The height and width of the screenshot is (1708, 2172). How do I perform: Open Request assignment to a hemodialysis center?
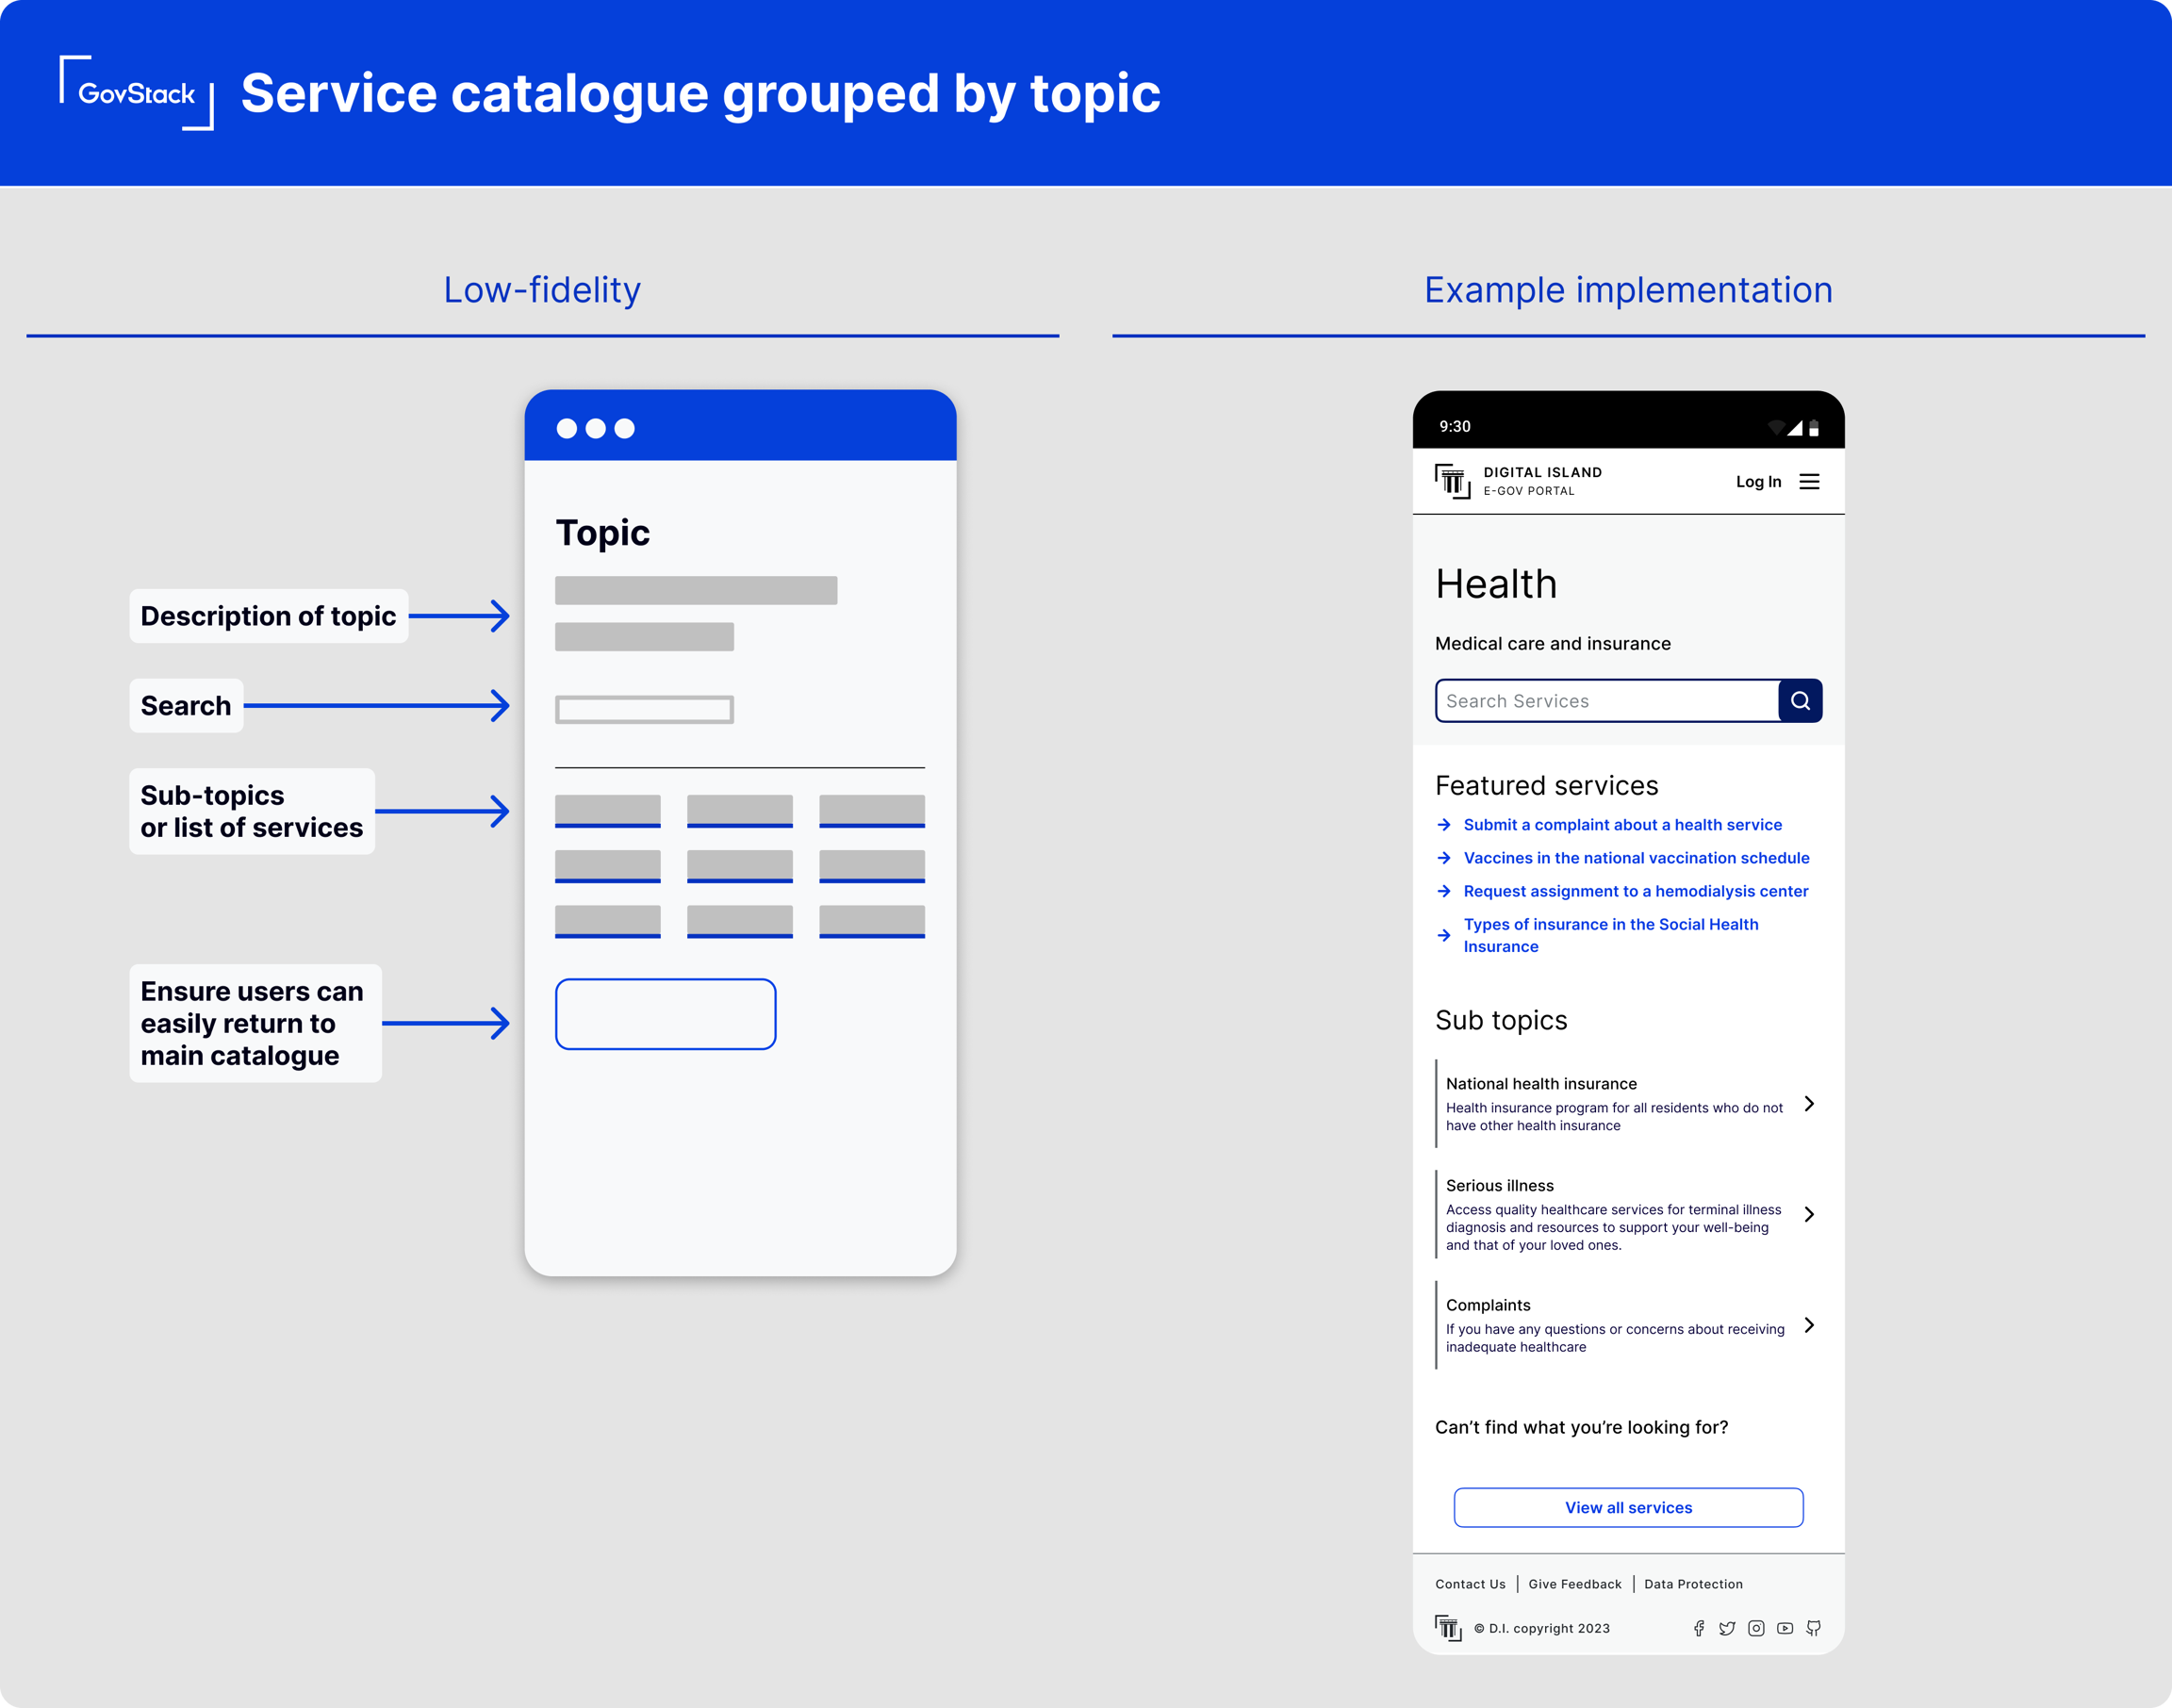point(1635,891)
